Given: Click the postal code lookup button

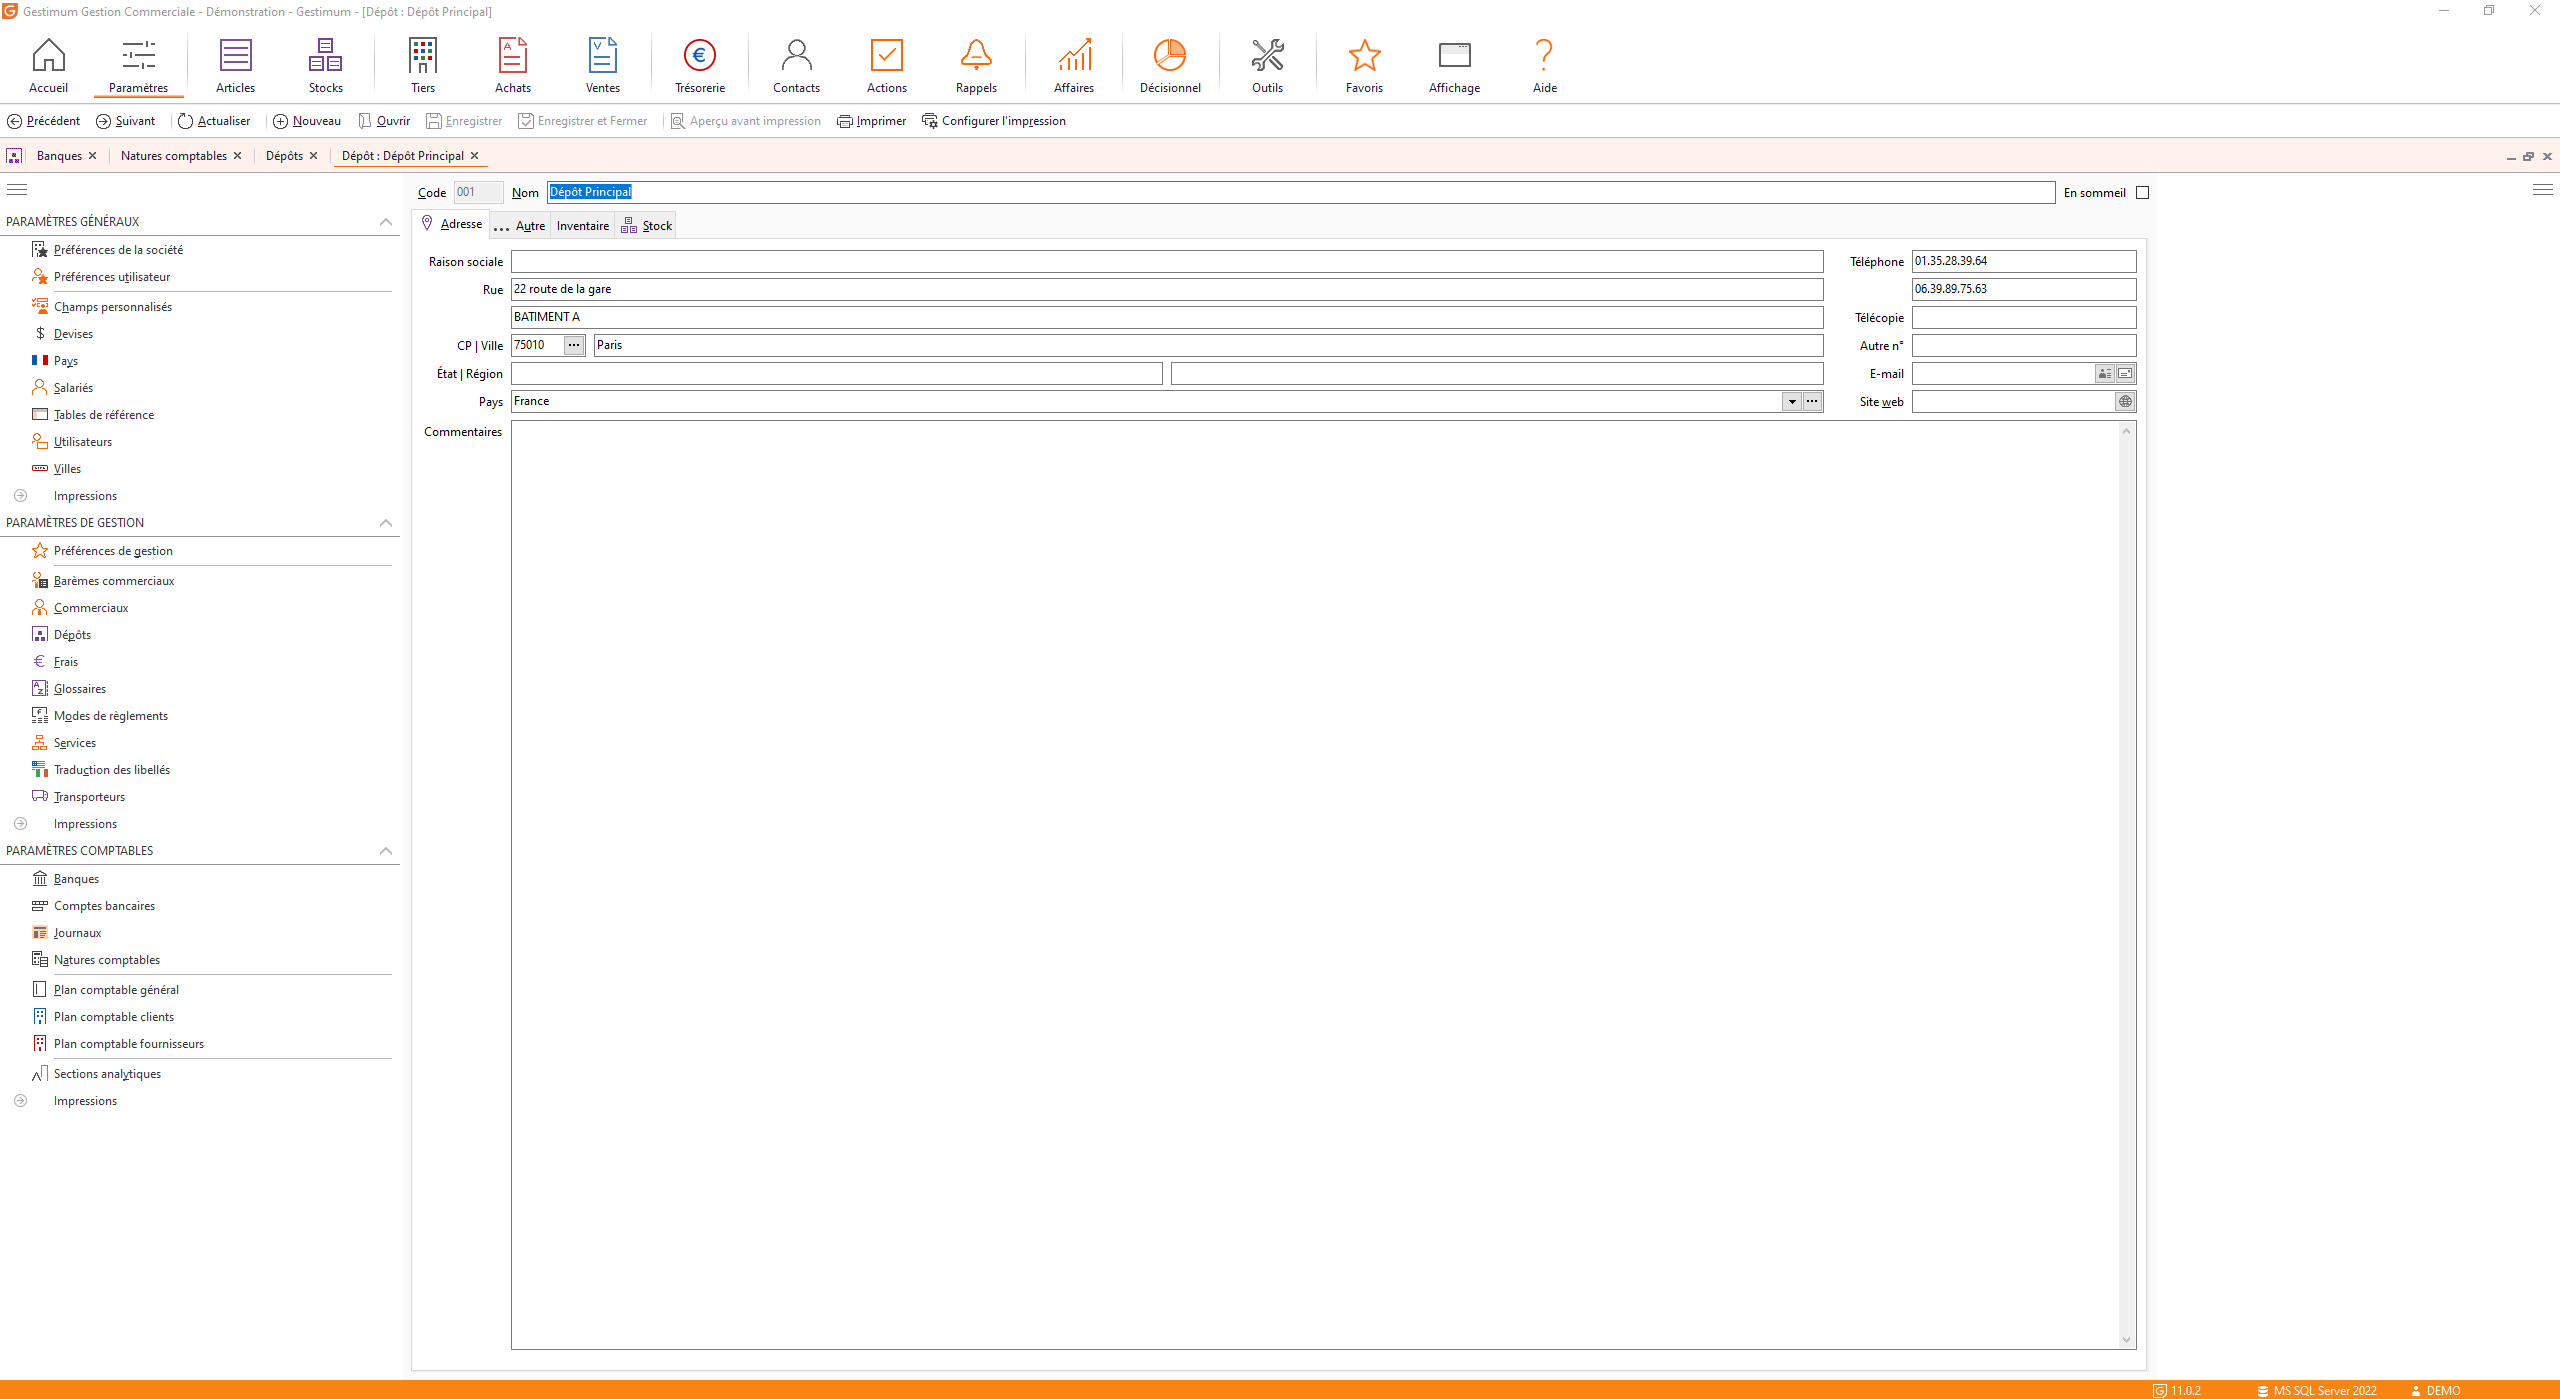Looking at the screenshot, I should [574, 345].
